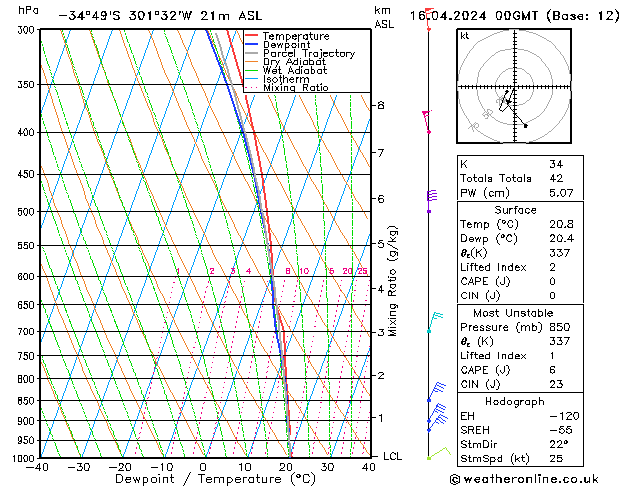The height and width of the screenshot is (486, 629).
Task: Click the dotted pink Mixing Ratio legend sample
Action: click(x=251, y=88)
